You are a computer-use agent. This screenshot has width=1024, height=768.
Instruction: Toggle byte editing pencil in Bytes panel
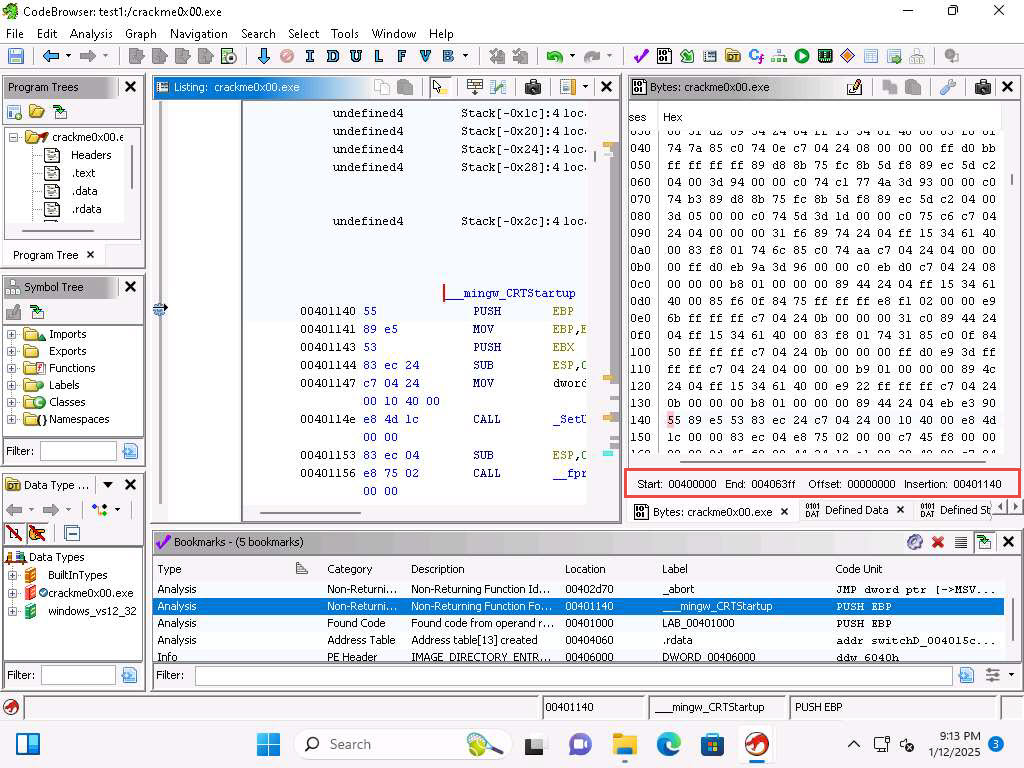(x=854, y=87)
